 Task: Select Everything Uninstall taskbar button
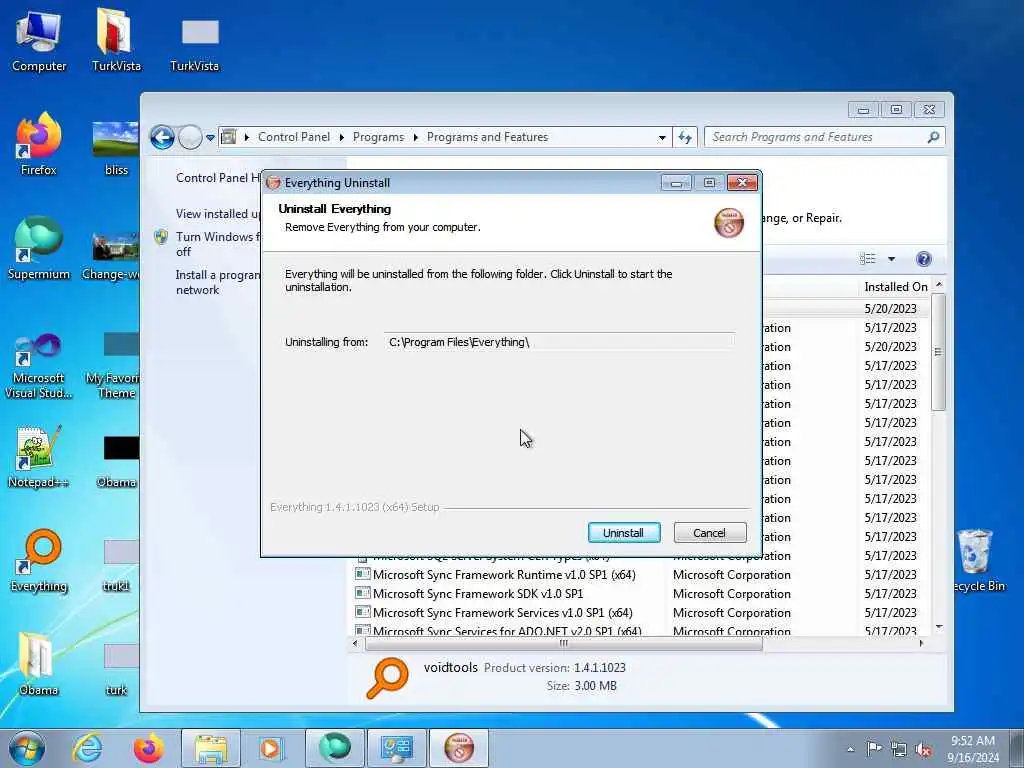[458, 748]
